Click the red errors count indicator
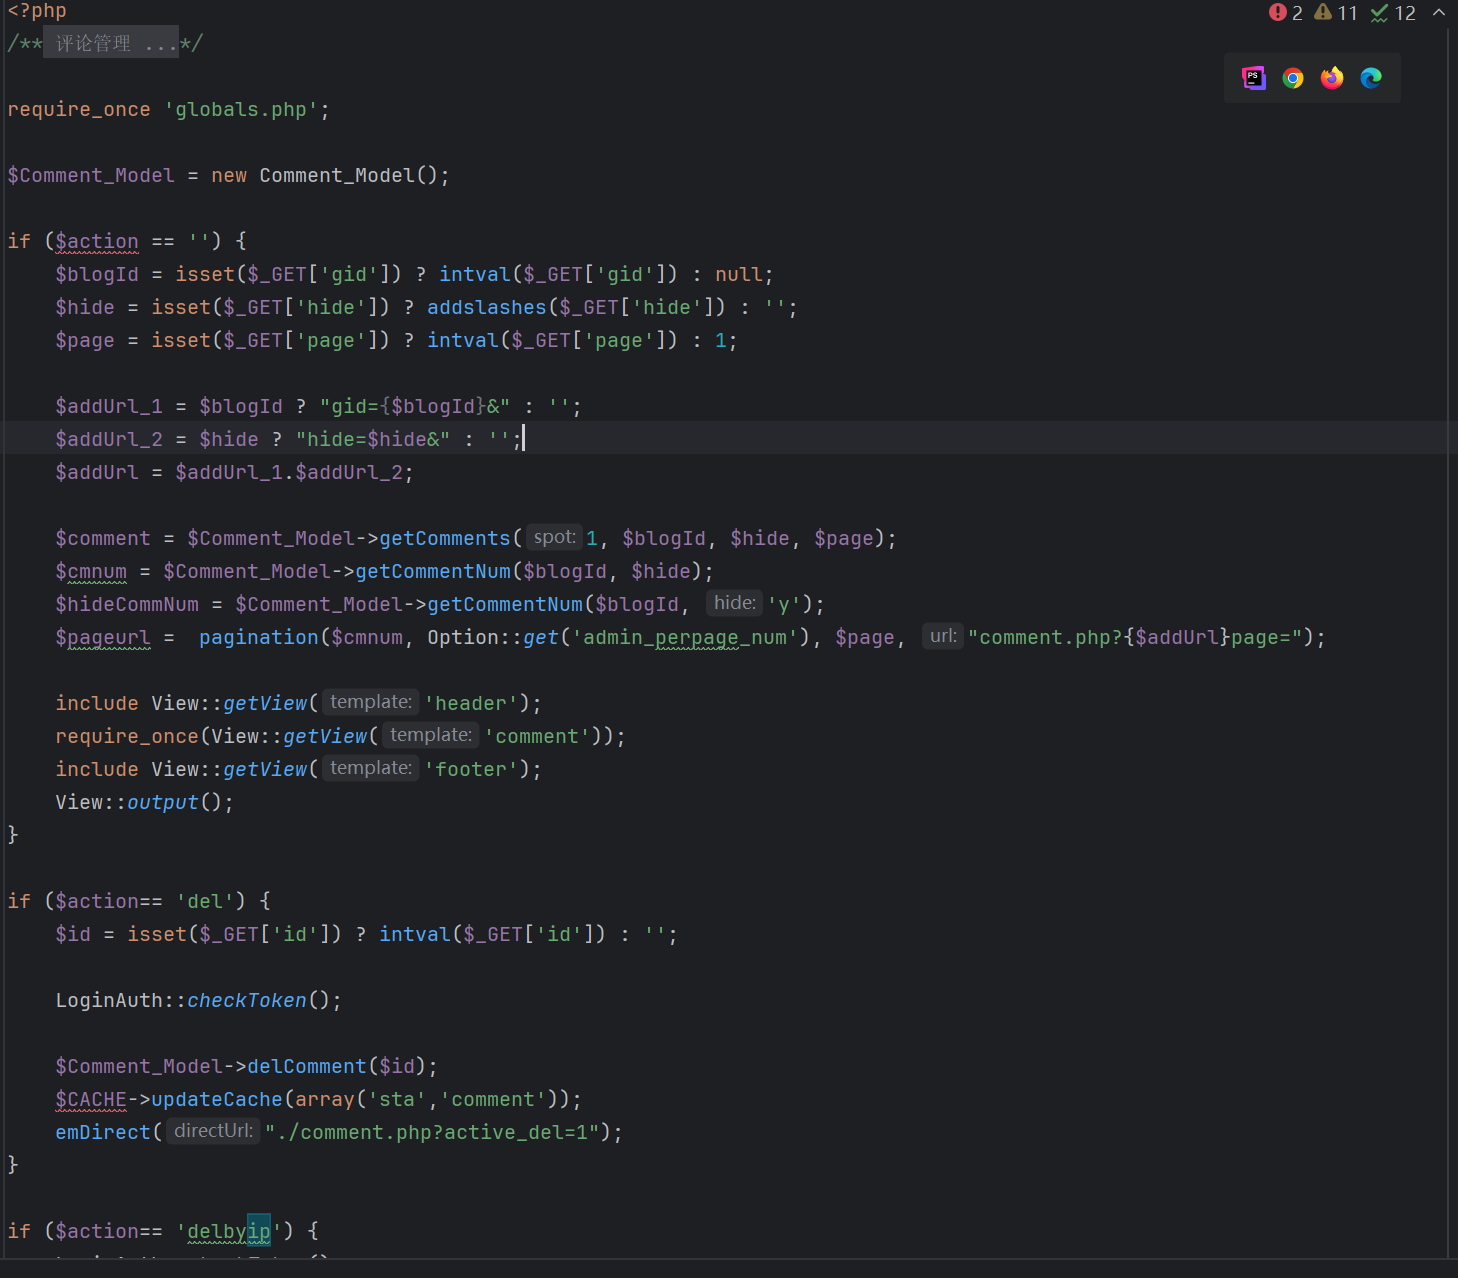1458x1278 pixels. (1286, 13)
